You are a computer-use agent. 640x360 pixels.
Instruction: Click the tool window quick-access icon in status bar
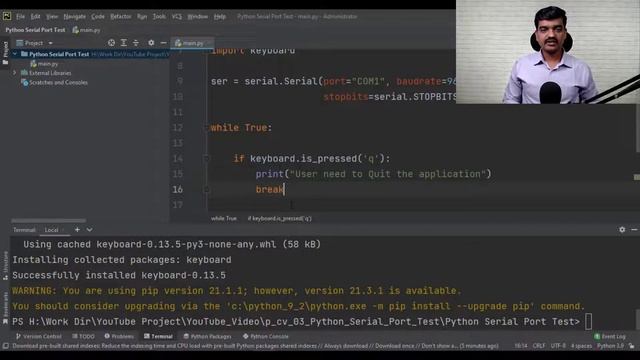pos(5,346)
